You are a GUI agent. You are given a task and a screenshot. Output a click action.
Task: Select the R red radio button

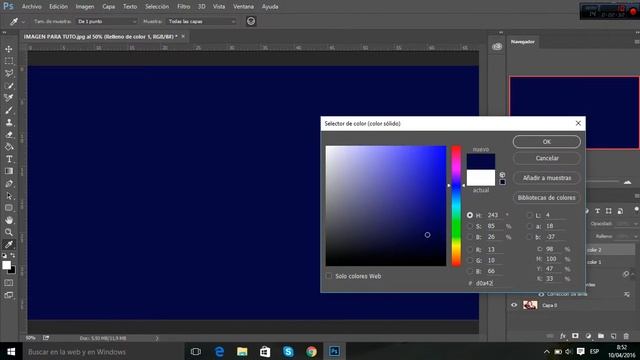pos(470,249)
